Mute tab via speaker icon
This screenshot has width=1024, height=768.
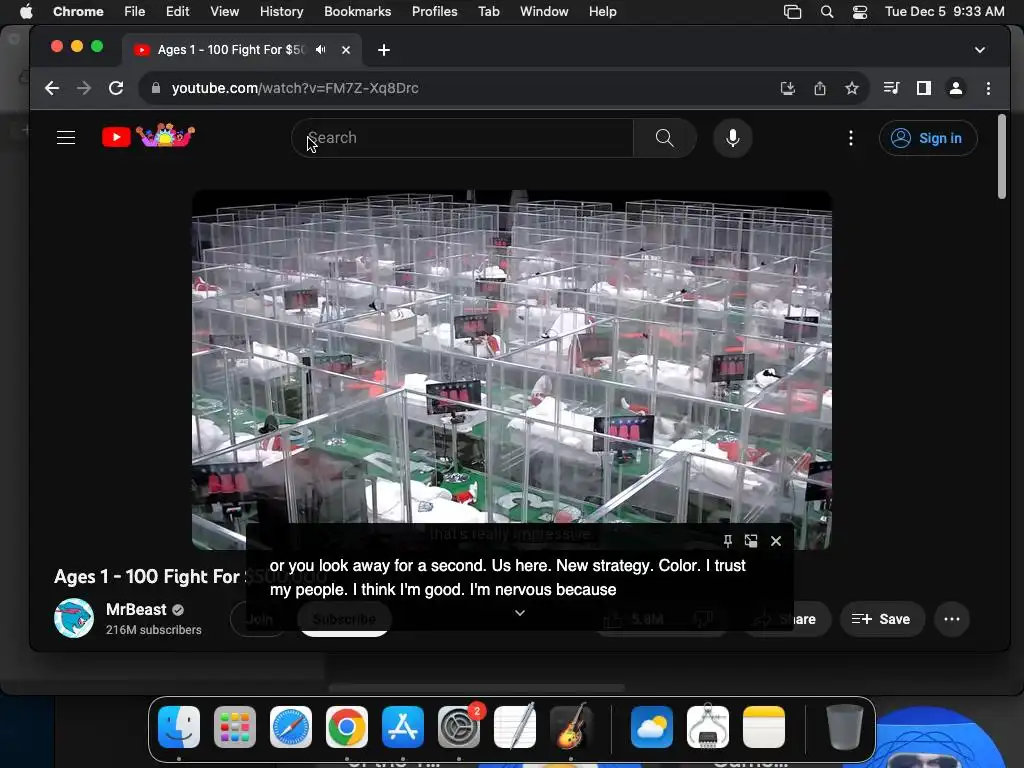(321, 50)
